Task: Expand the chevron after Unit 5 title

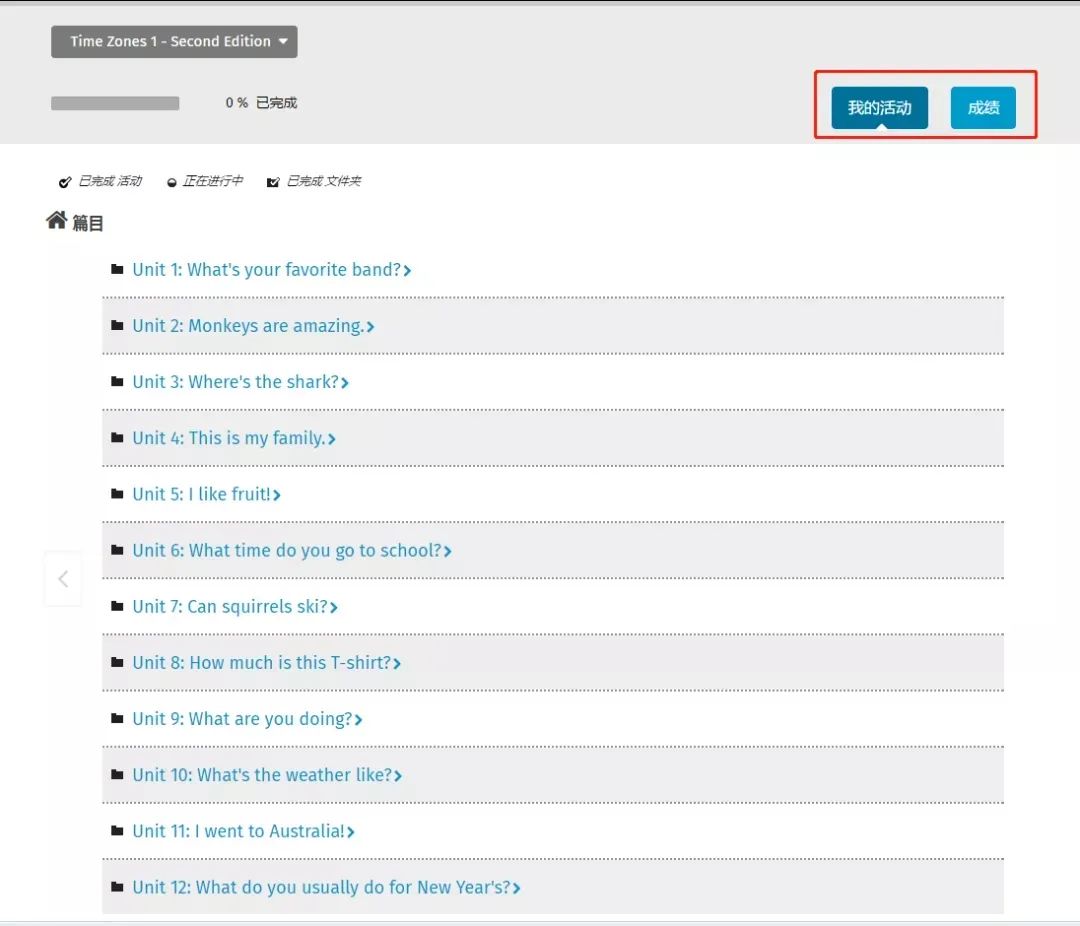Action: click(x=276, y=495)
